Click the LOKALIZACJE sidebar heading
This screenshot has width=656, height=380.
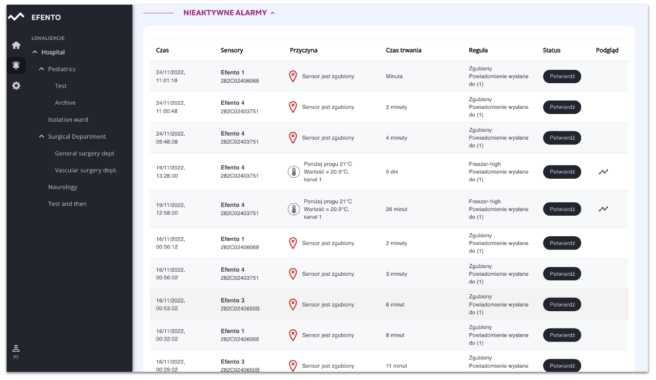pos(48,38)
